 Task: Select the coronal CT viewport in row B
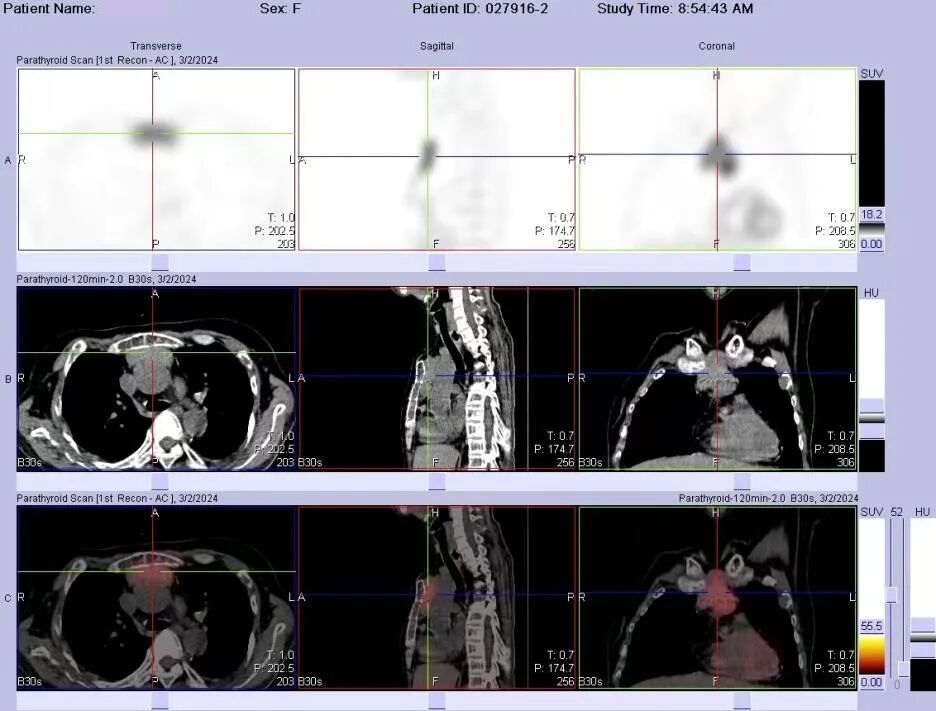(x=718, y=378)
